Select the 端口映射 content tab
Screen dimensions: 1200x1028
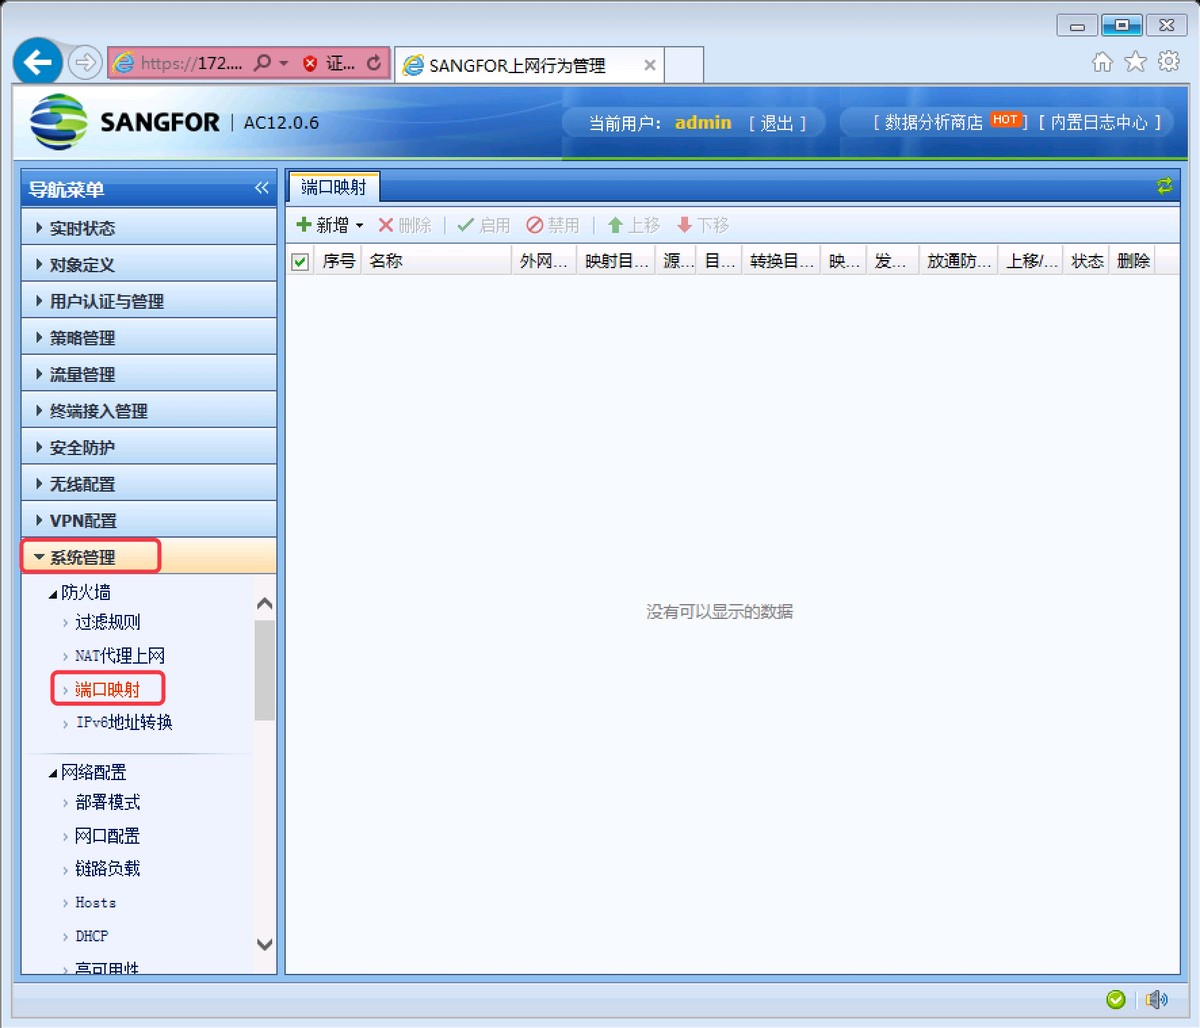(x=334, y=187)
